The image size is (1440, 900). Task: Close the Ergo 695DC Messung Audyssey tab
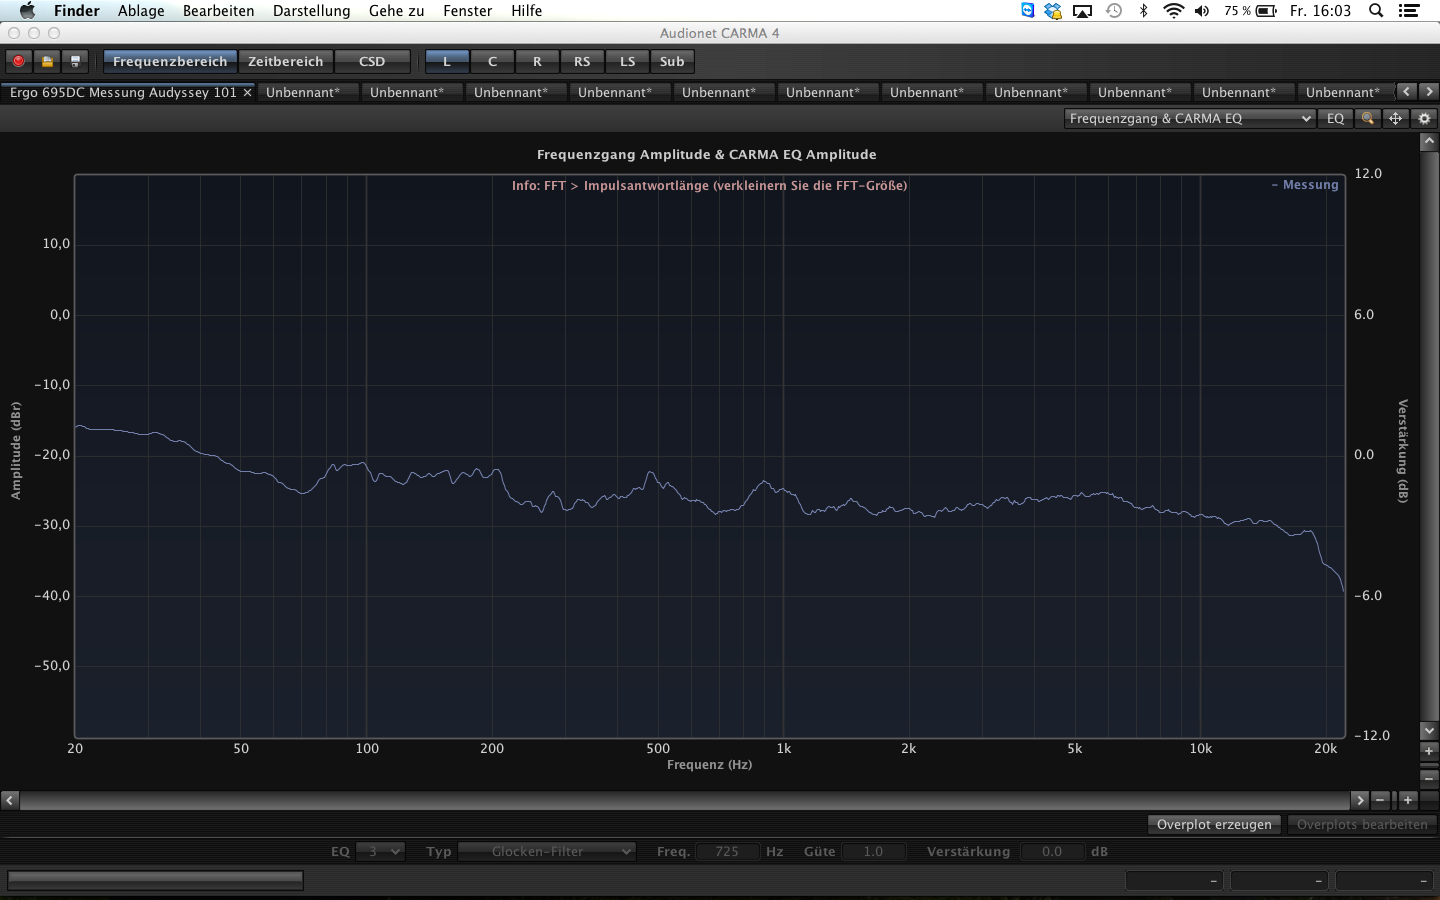pyautogui.click(x=247, y=92)
